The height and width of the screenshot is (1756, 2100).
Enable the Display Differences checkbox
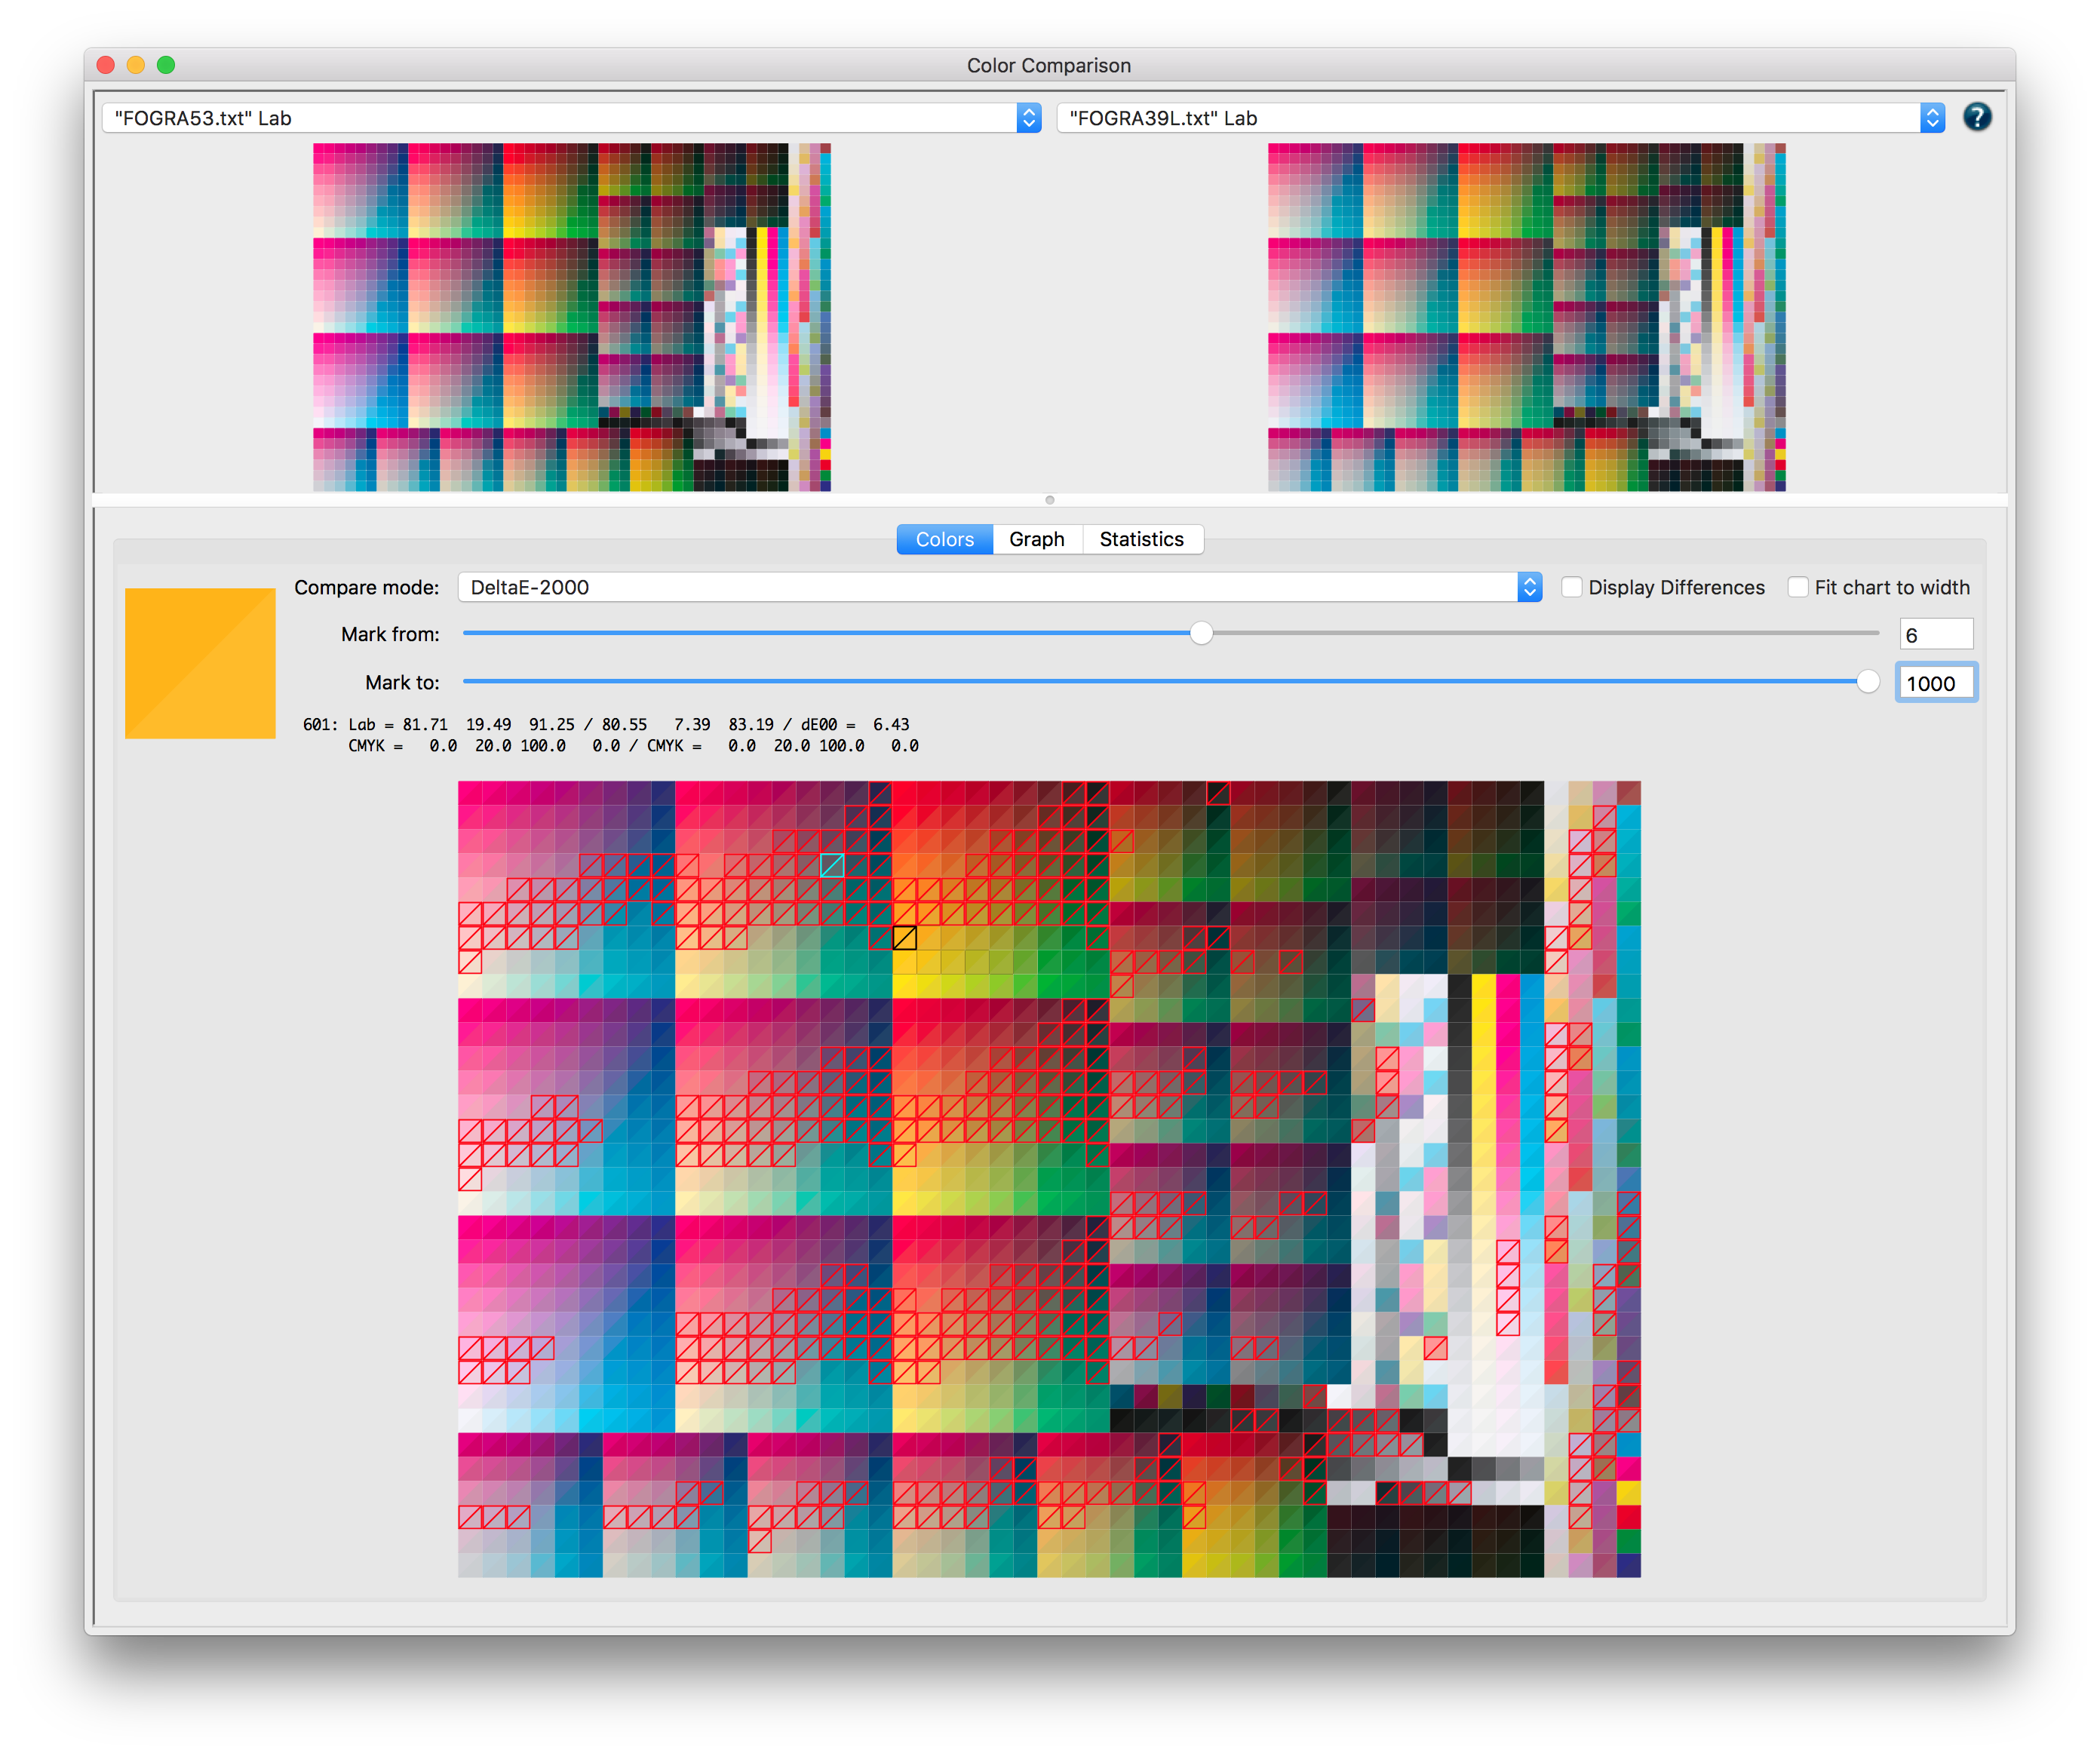click(x=1571, y=587)
